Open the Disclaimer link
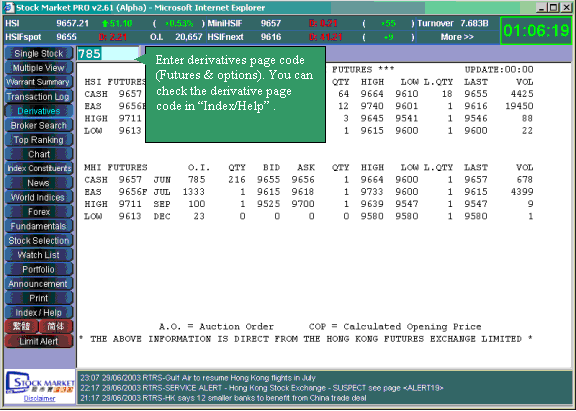Screen dimensions: 576x411 point(40,399)
